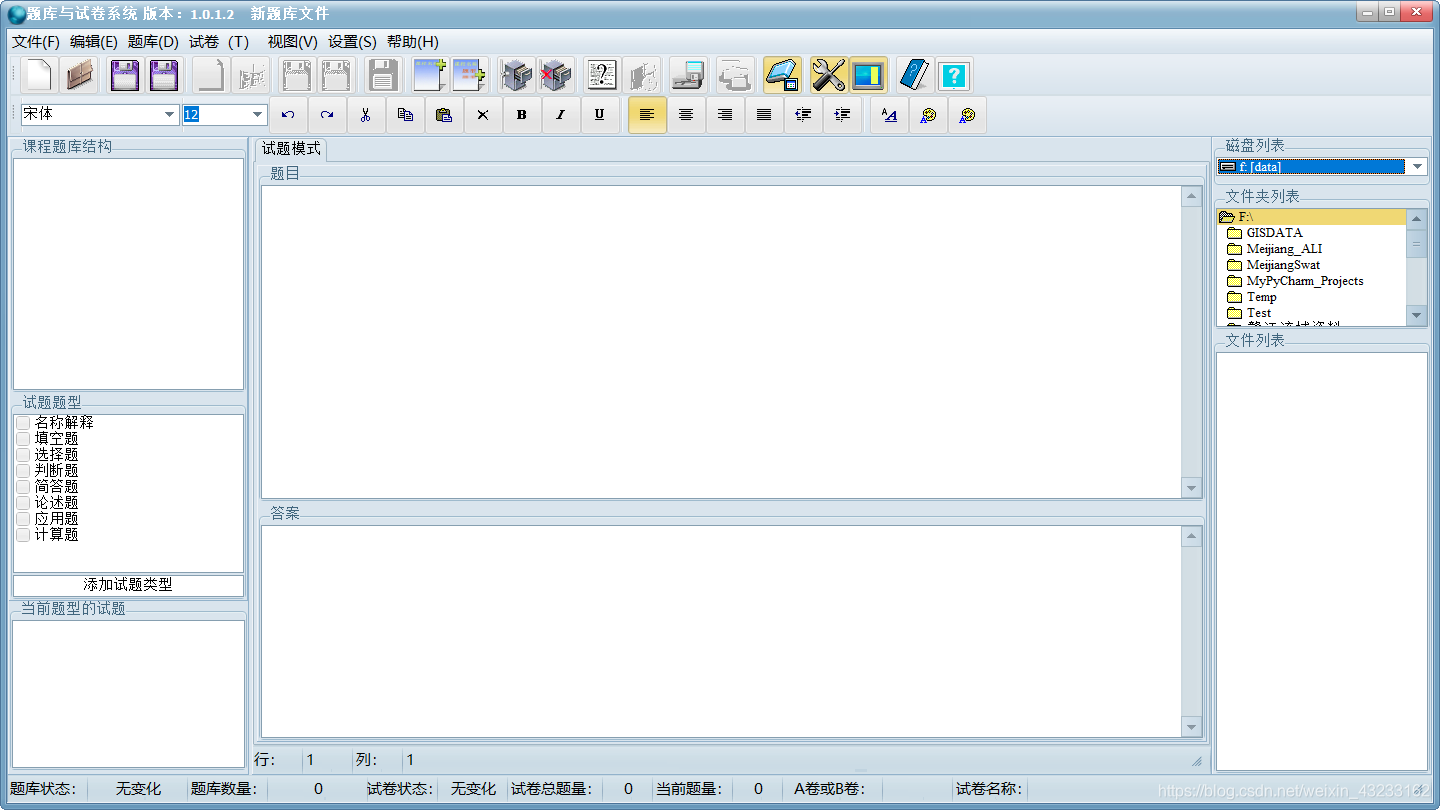Click inside the 答案 text area
This screenshot has height=810, width=1440.
point(721,632)
